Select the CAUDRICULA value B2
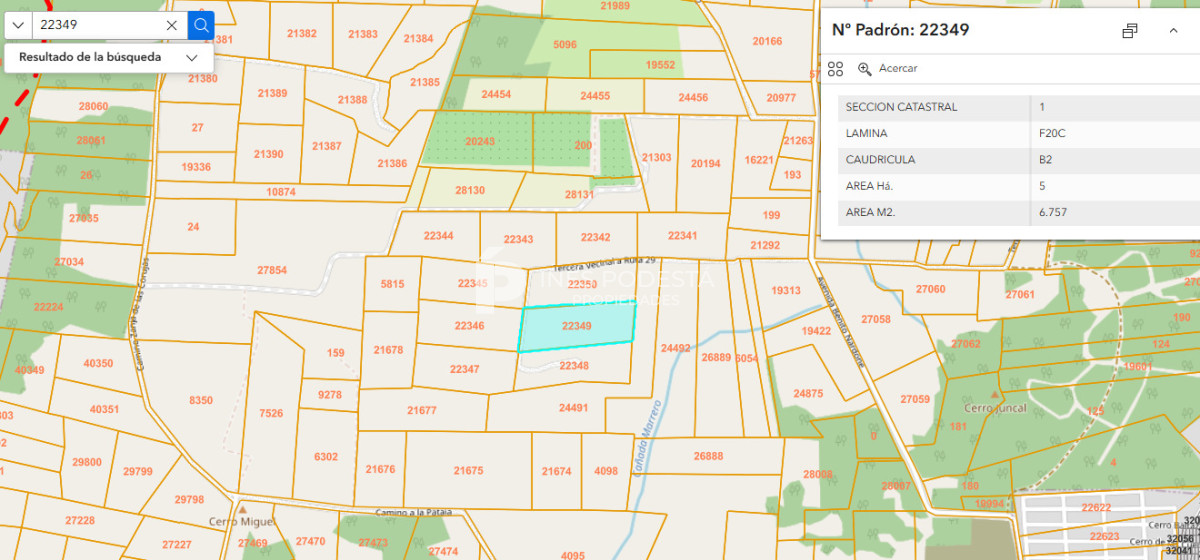The width and height of the screenshot is (1200, 560). point(1046,160)
